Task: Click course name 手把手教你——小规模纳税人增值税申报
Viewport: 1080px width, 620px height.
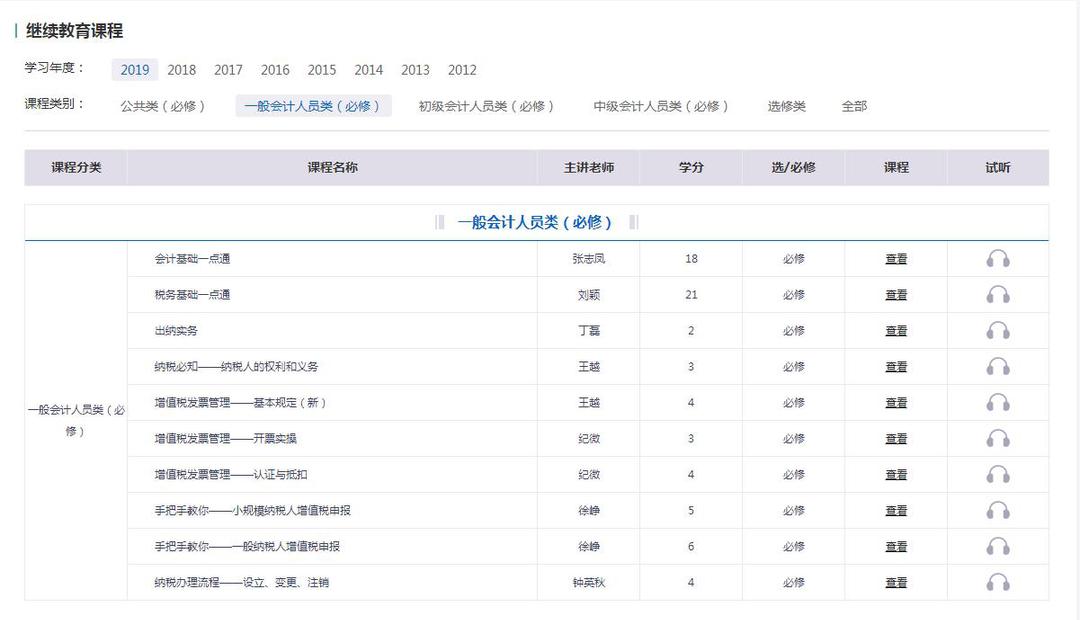Action: [252, 510]
